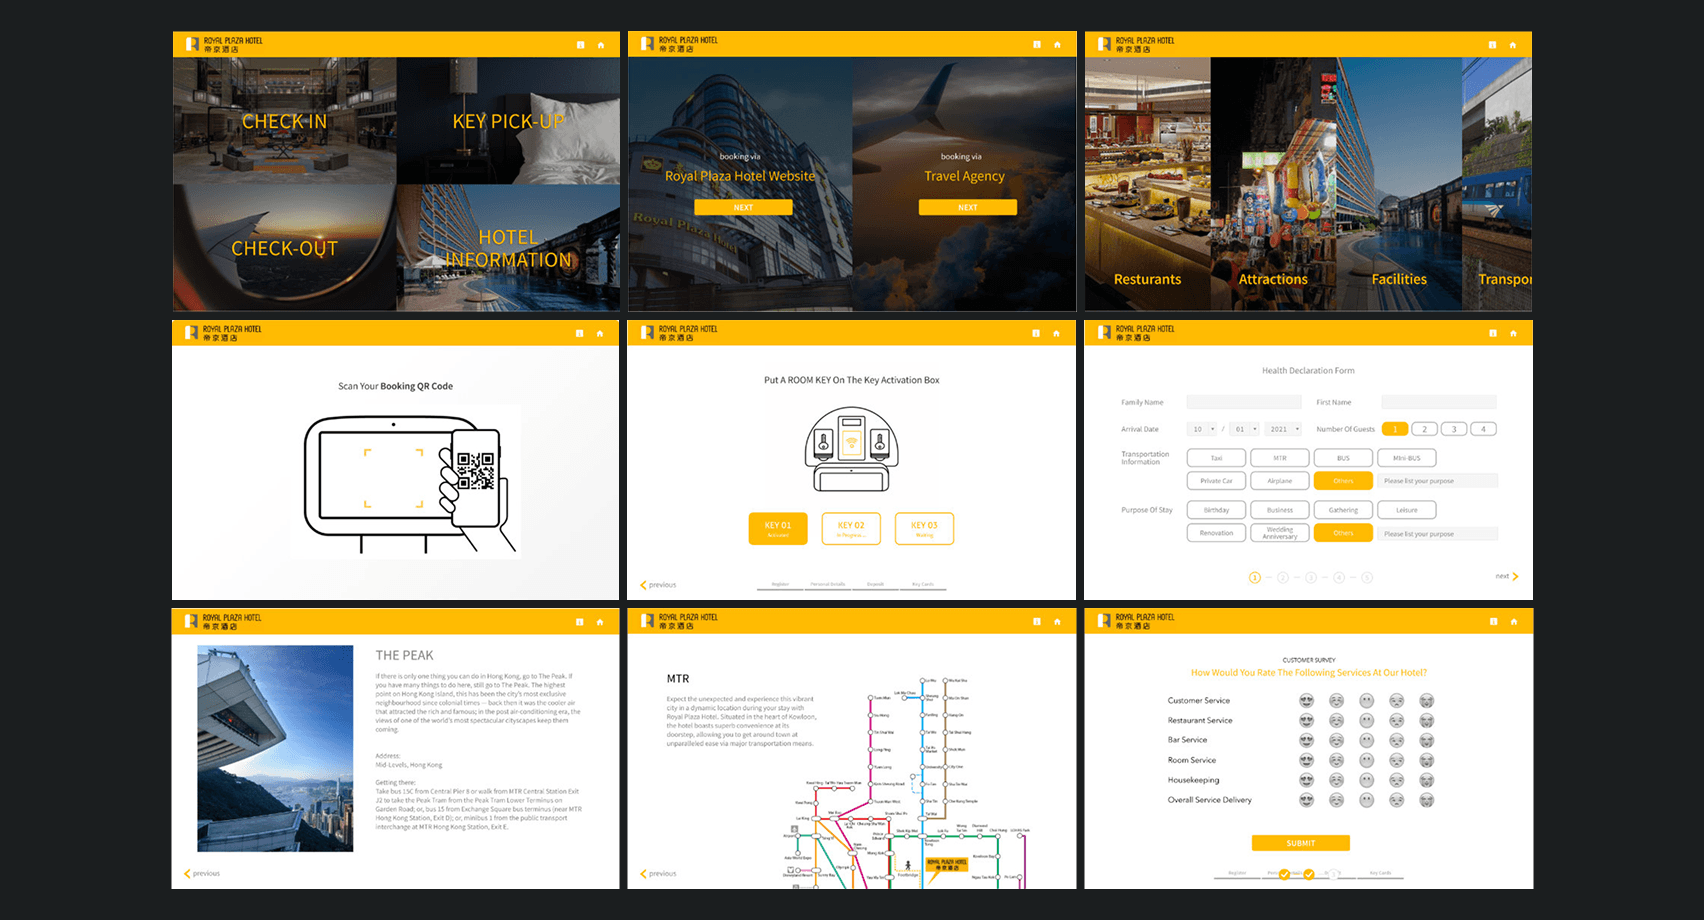
Task: Rate Room Service with the sad face
Action: [x=1396, y=760]
